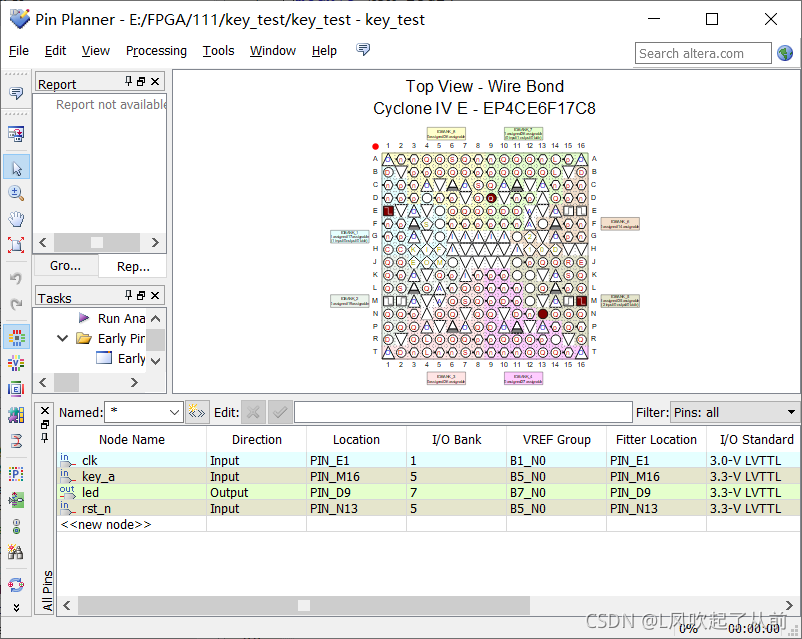Click the redo arrow icon
Viewport: 802px width, 639px height.
[16, 304]
